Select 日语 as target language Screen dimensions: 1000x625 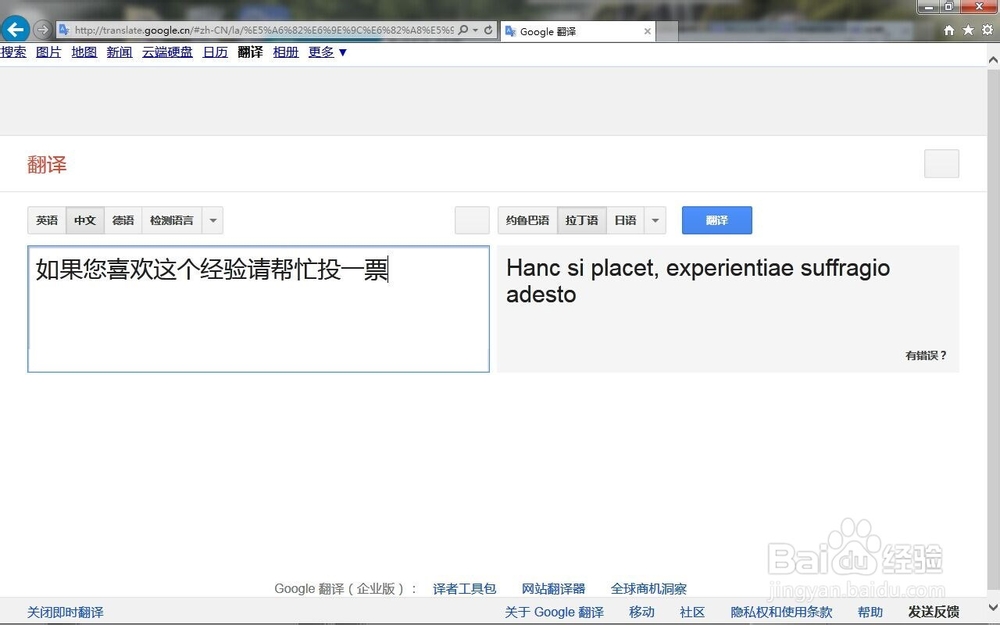(625, 221)
